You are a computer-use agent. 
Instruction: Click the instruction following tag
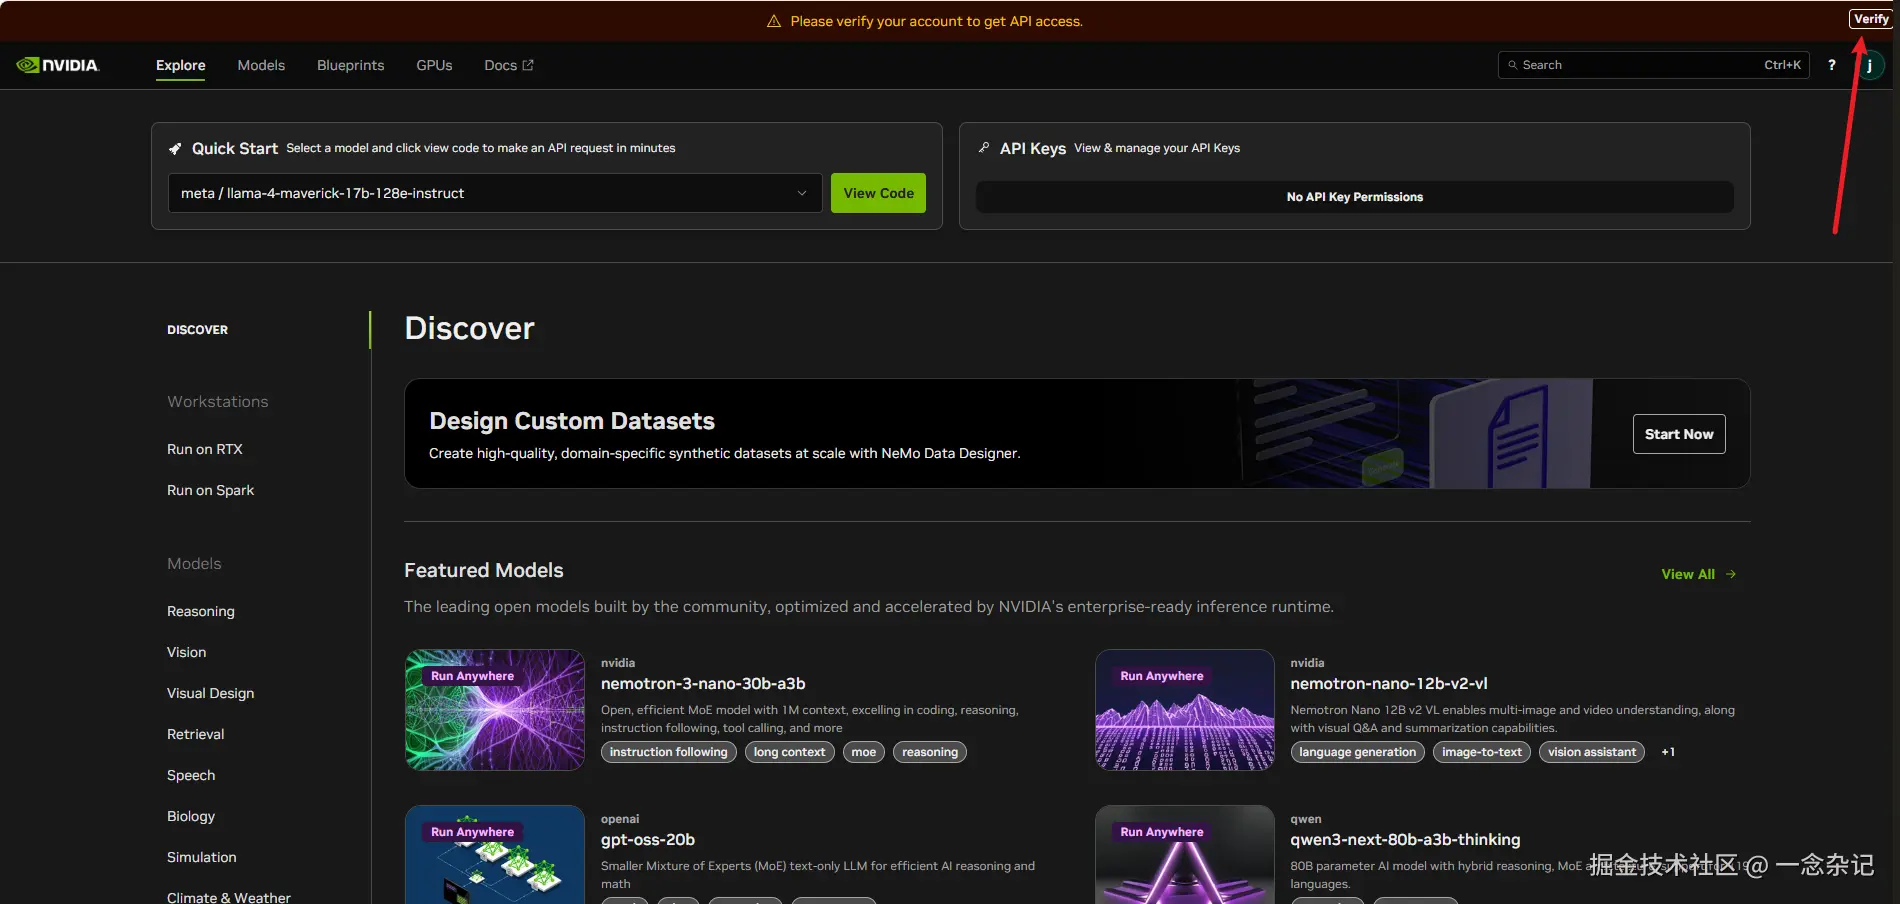669,752
